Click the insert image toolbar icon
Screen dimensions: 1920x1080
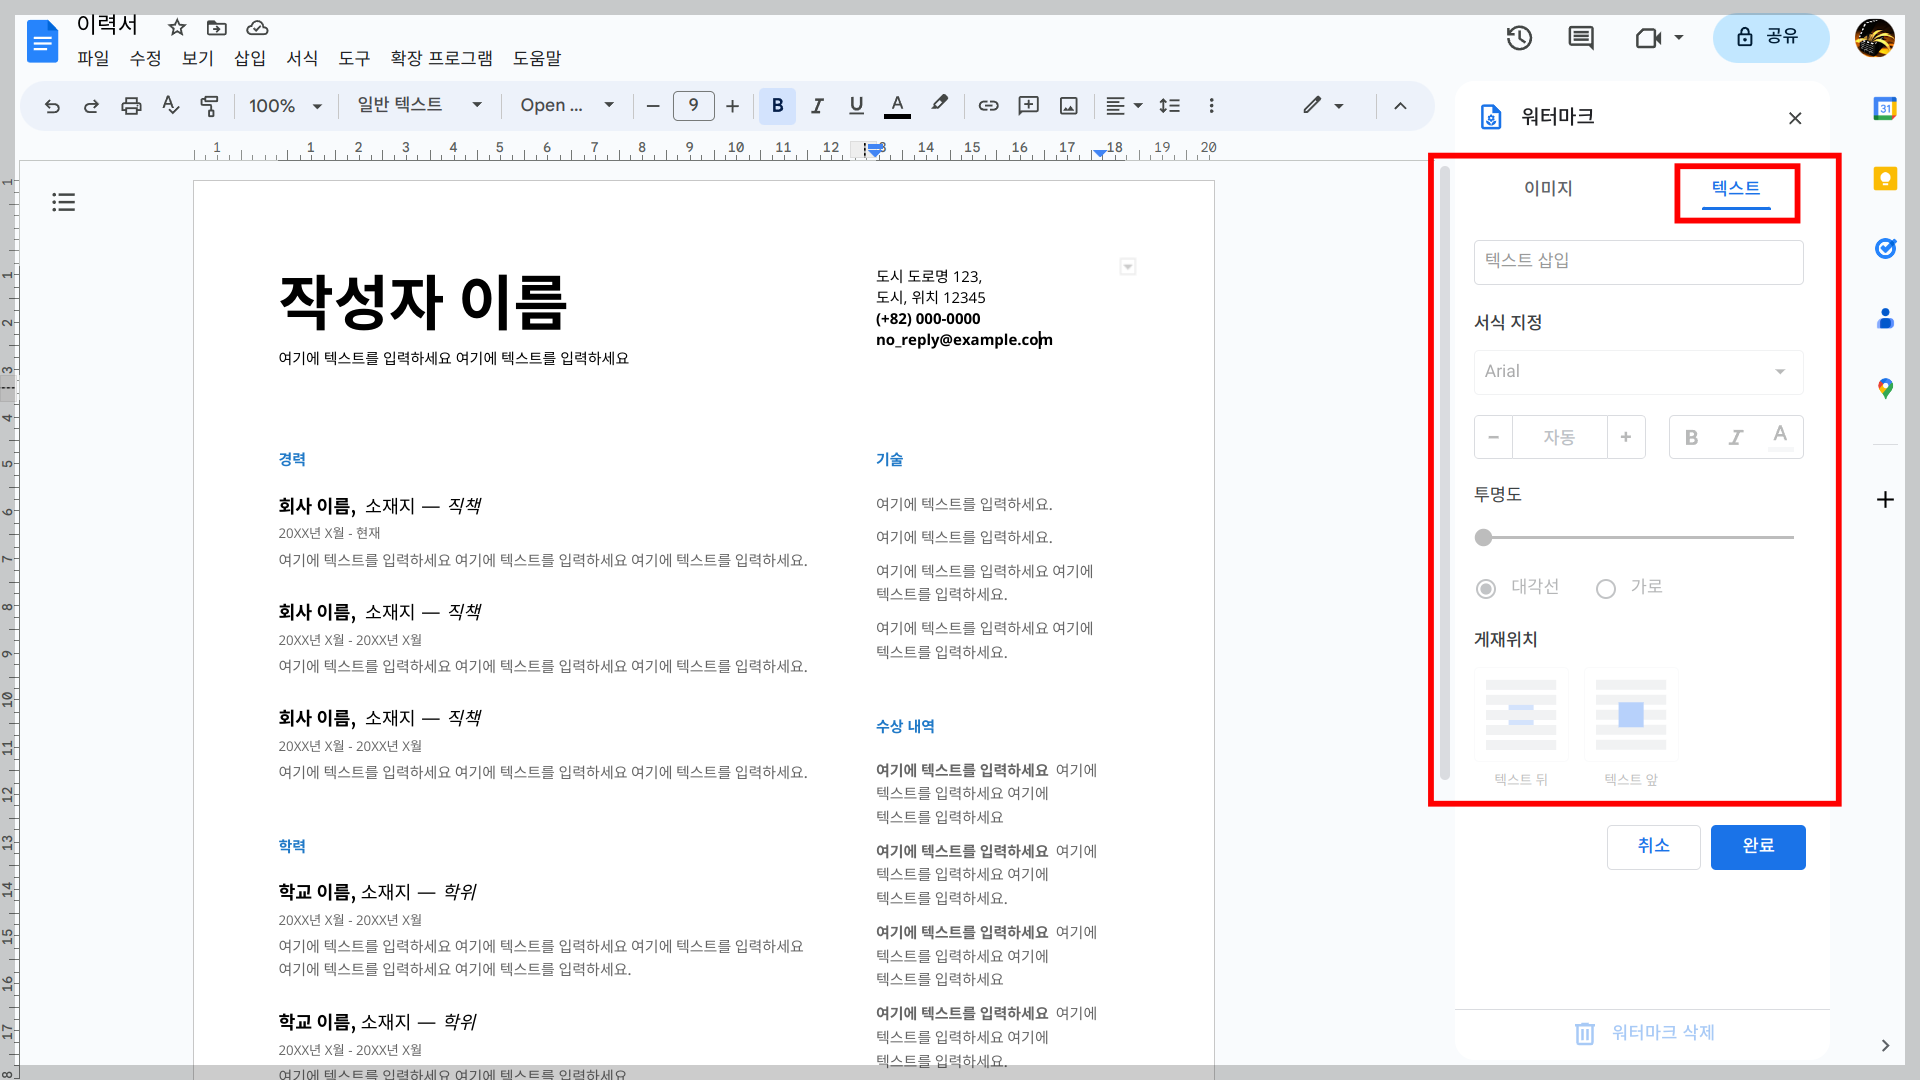click(1068, 106)
